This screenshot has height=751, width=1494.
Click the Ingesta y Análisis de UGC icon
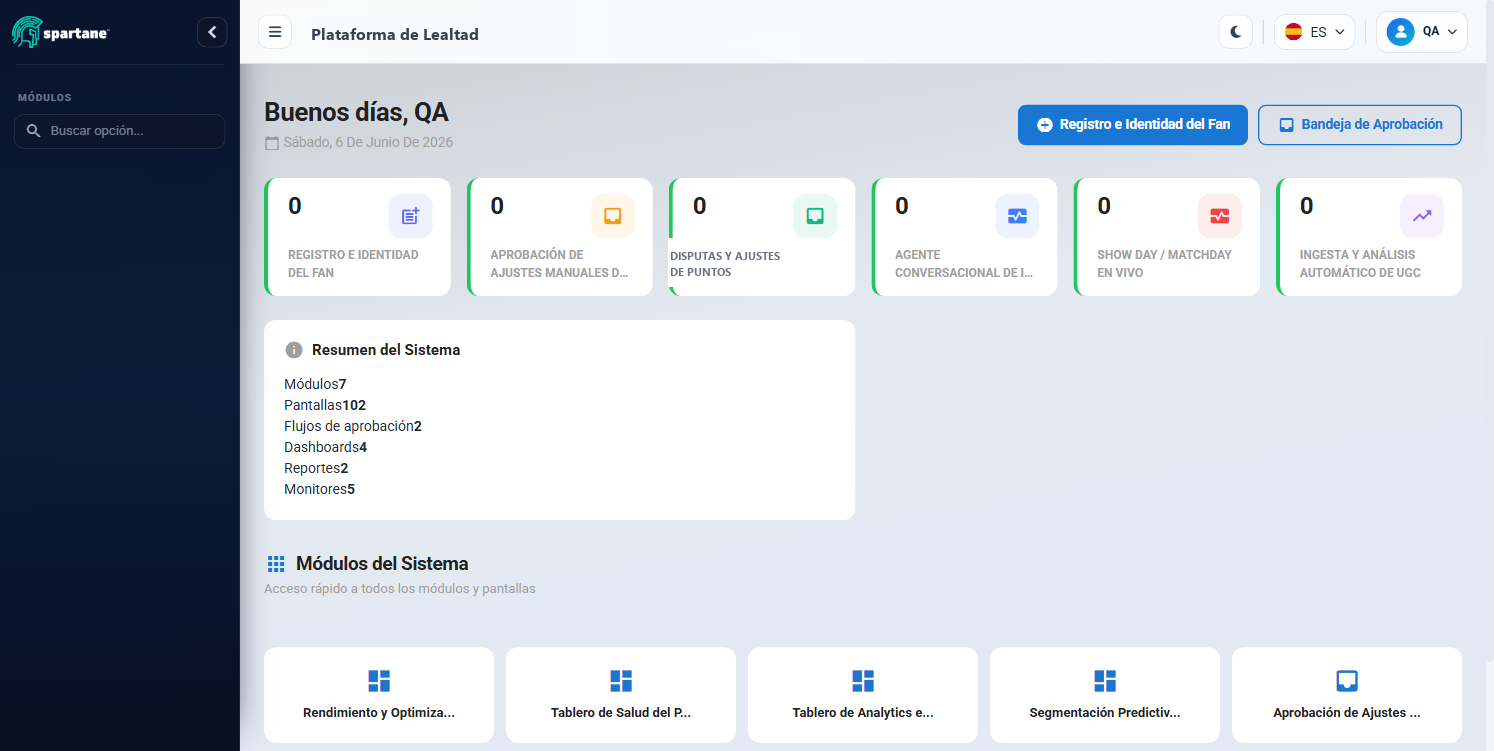pyautogui.click(x=1422, y=216)
